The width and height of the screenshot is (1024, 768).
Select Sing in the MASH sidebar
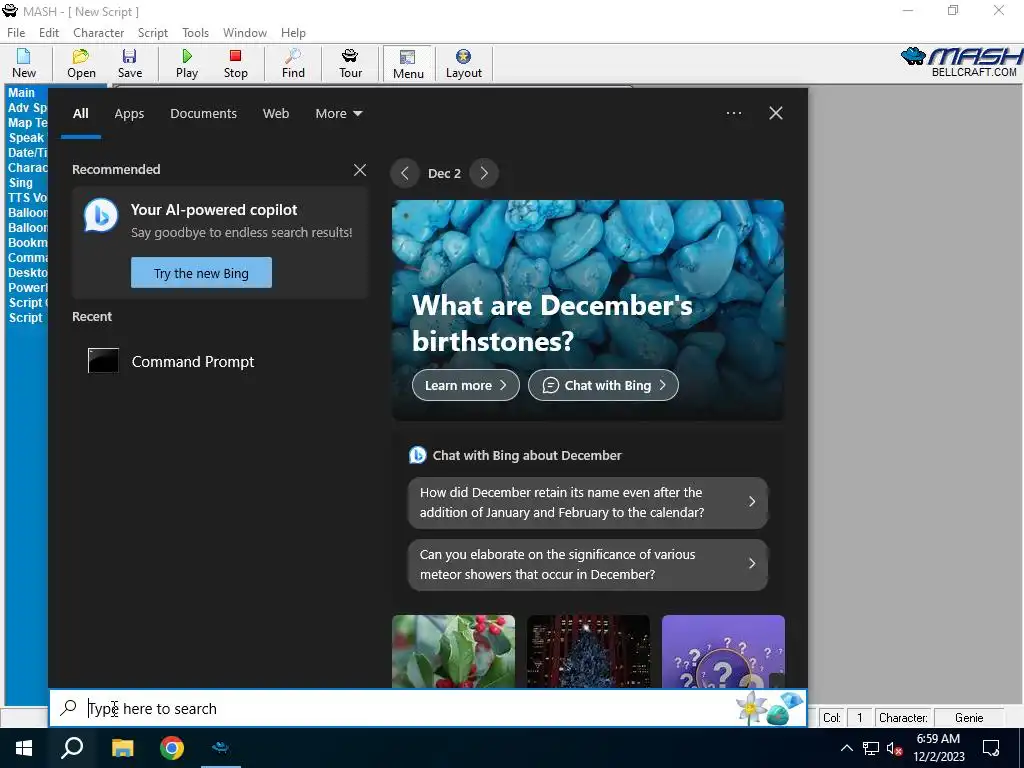(20, 183)
